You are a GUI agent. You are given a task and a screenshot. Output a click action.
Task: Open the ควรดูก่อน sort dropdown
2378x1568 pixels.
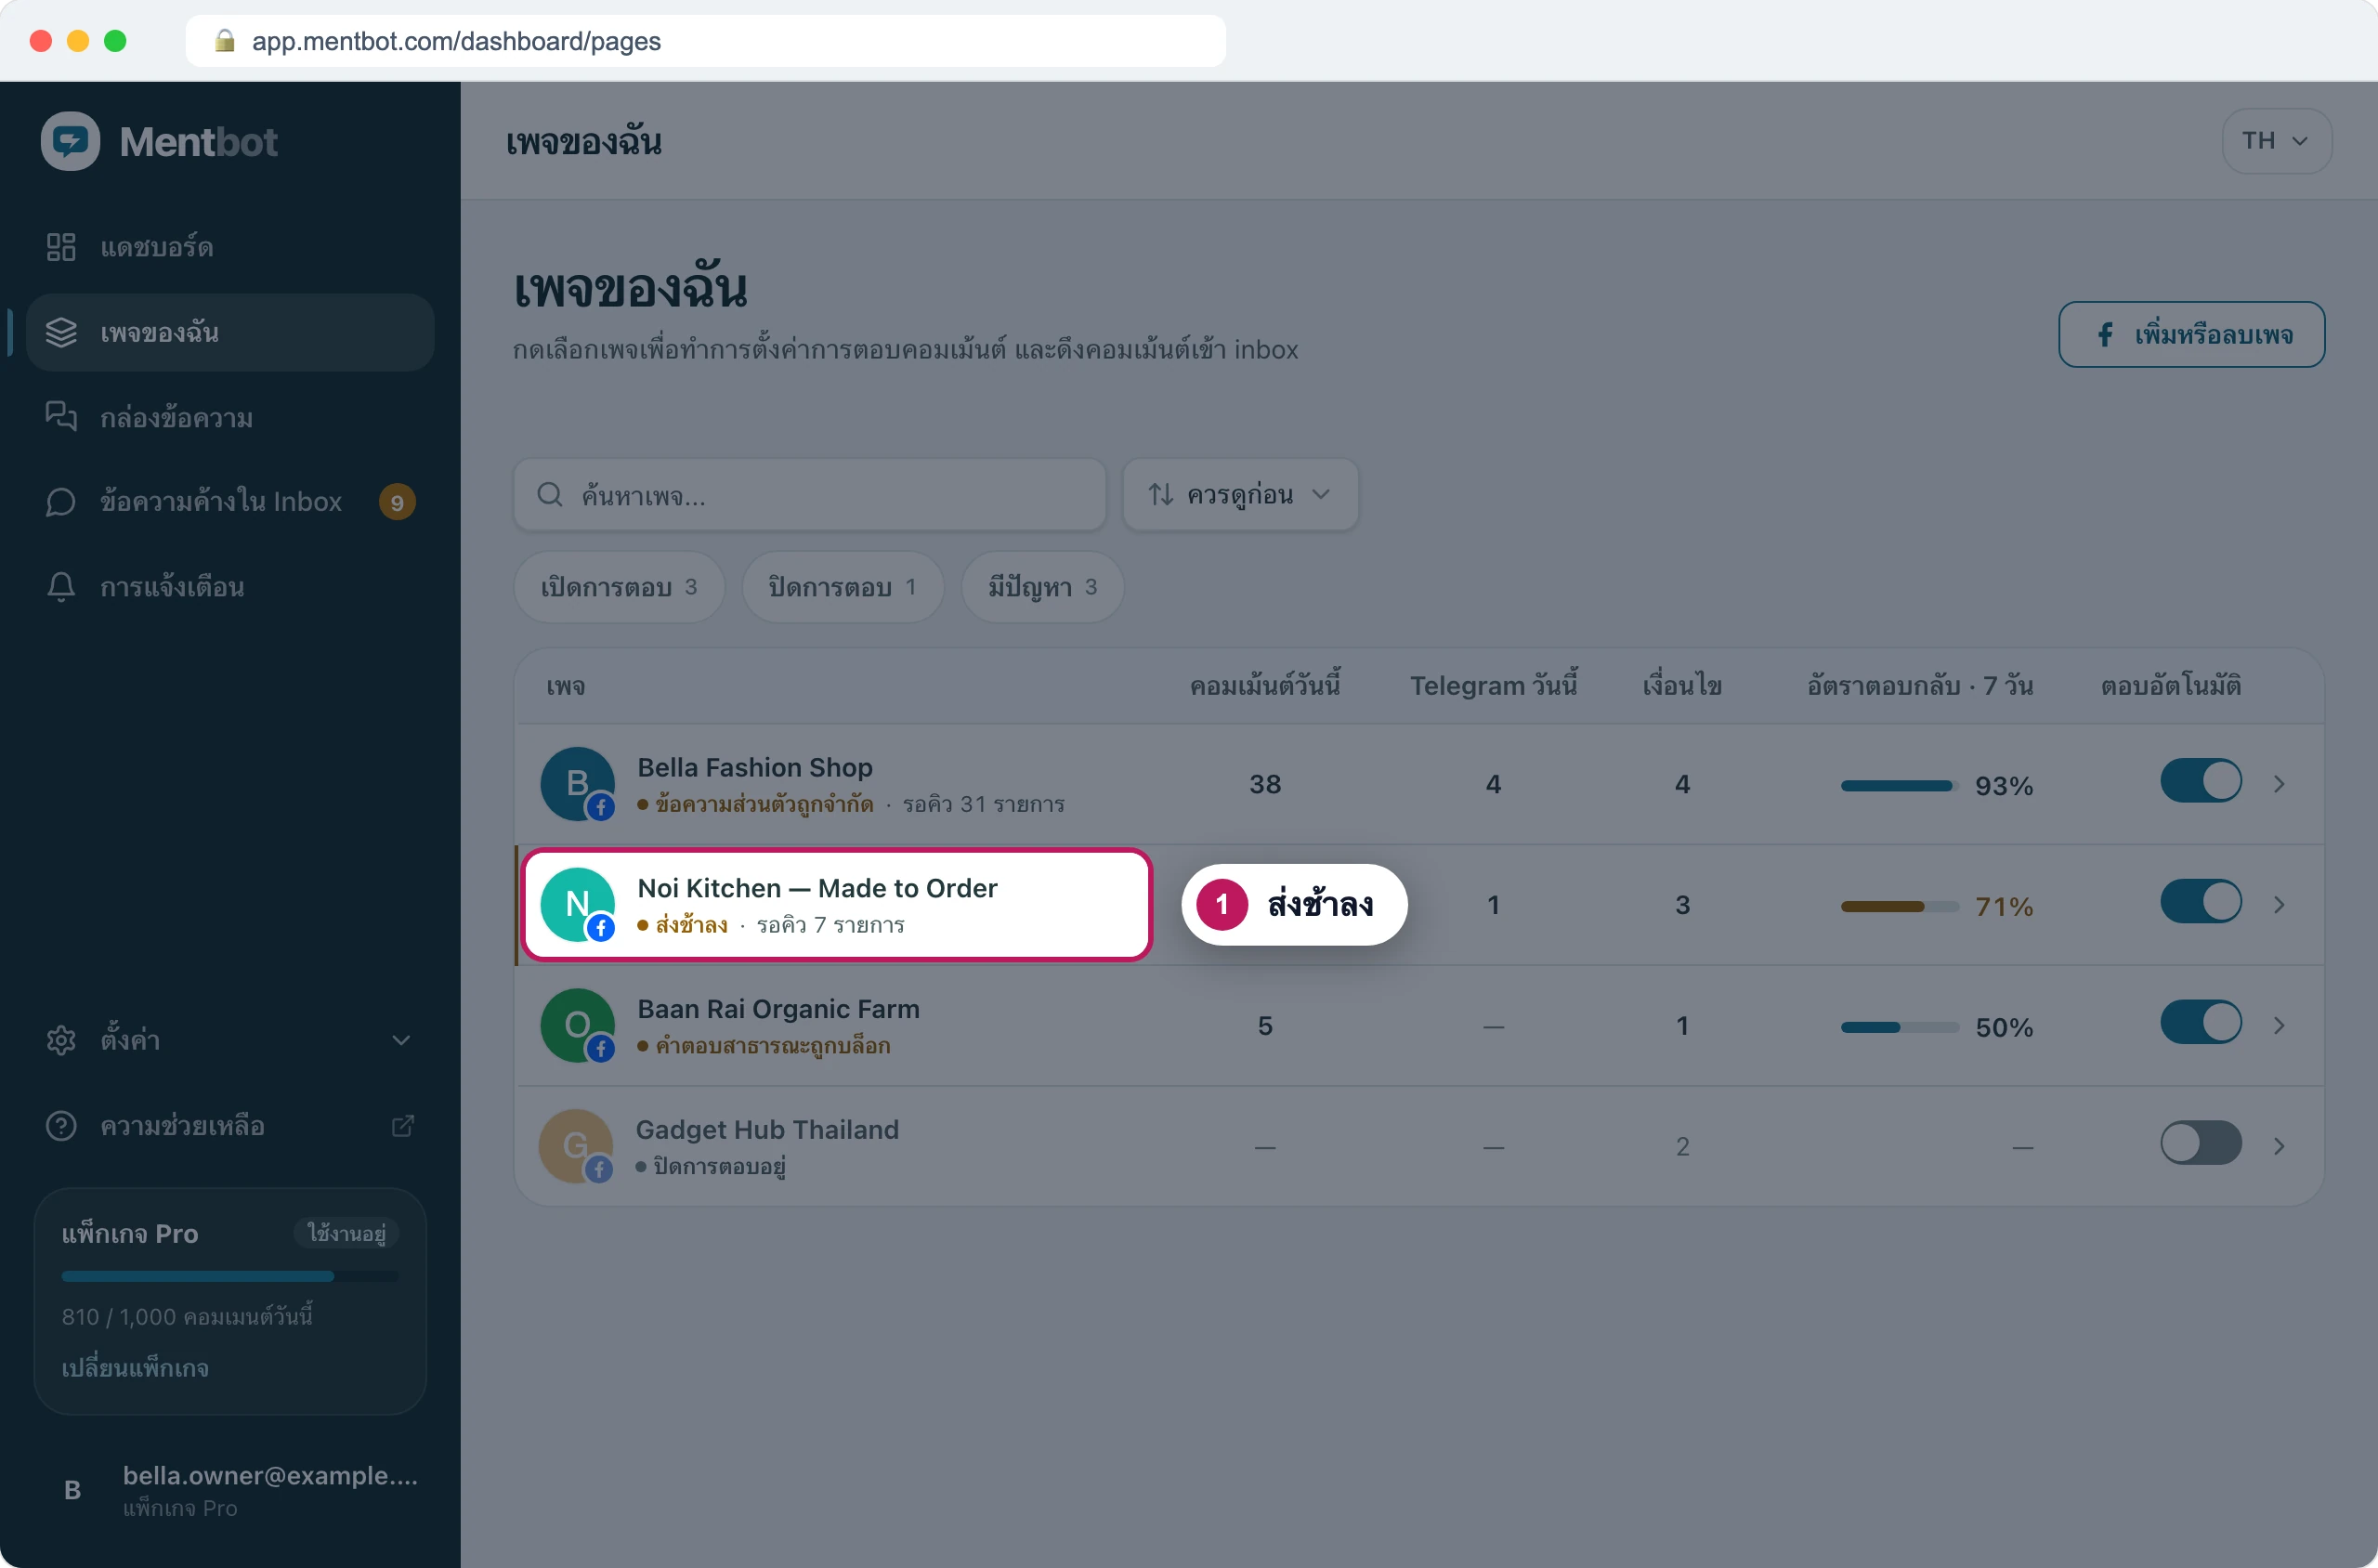tap(1240, 494)
